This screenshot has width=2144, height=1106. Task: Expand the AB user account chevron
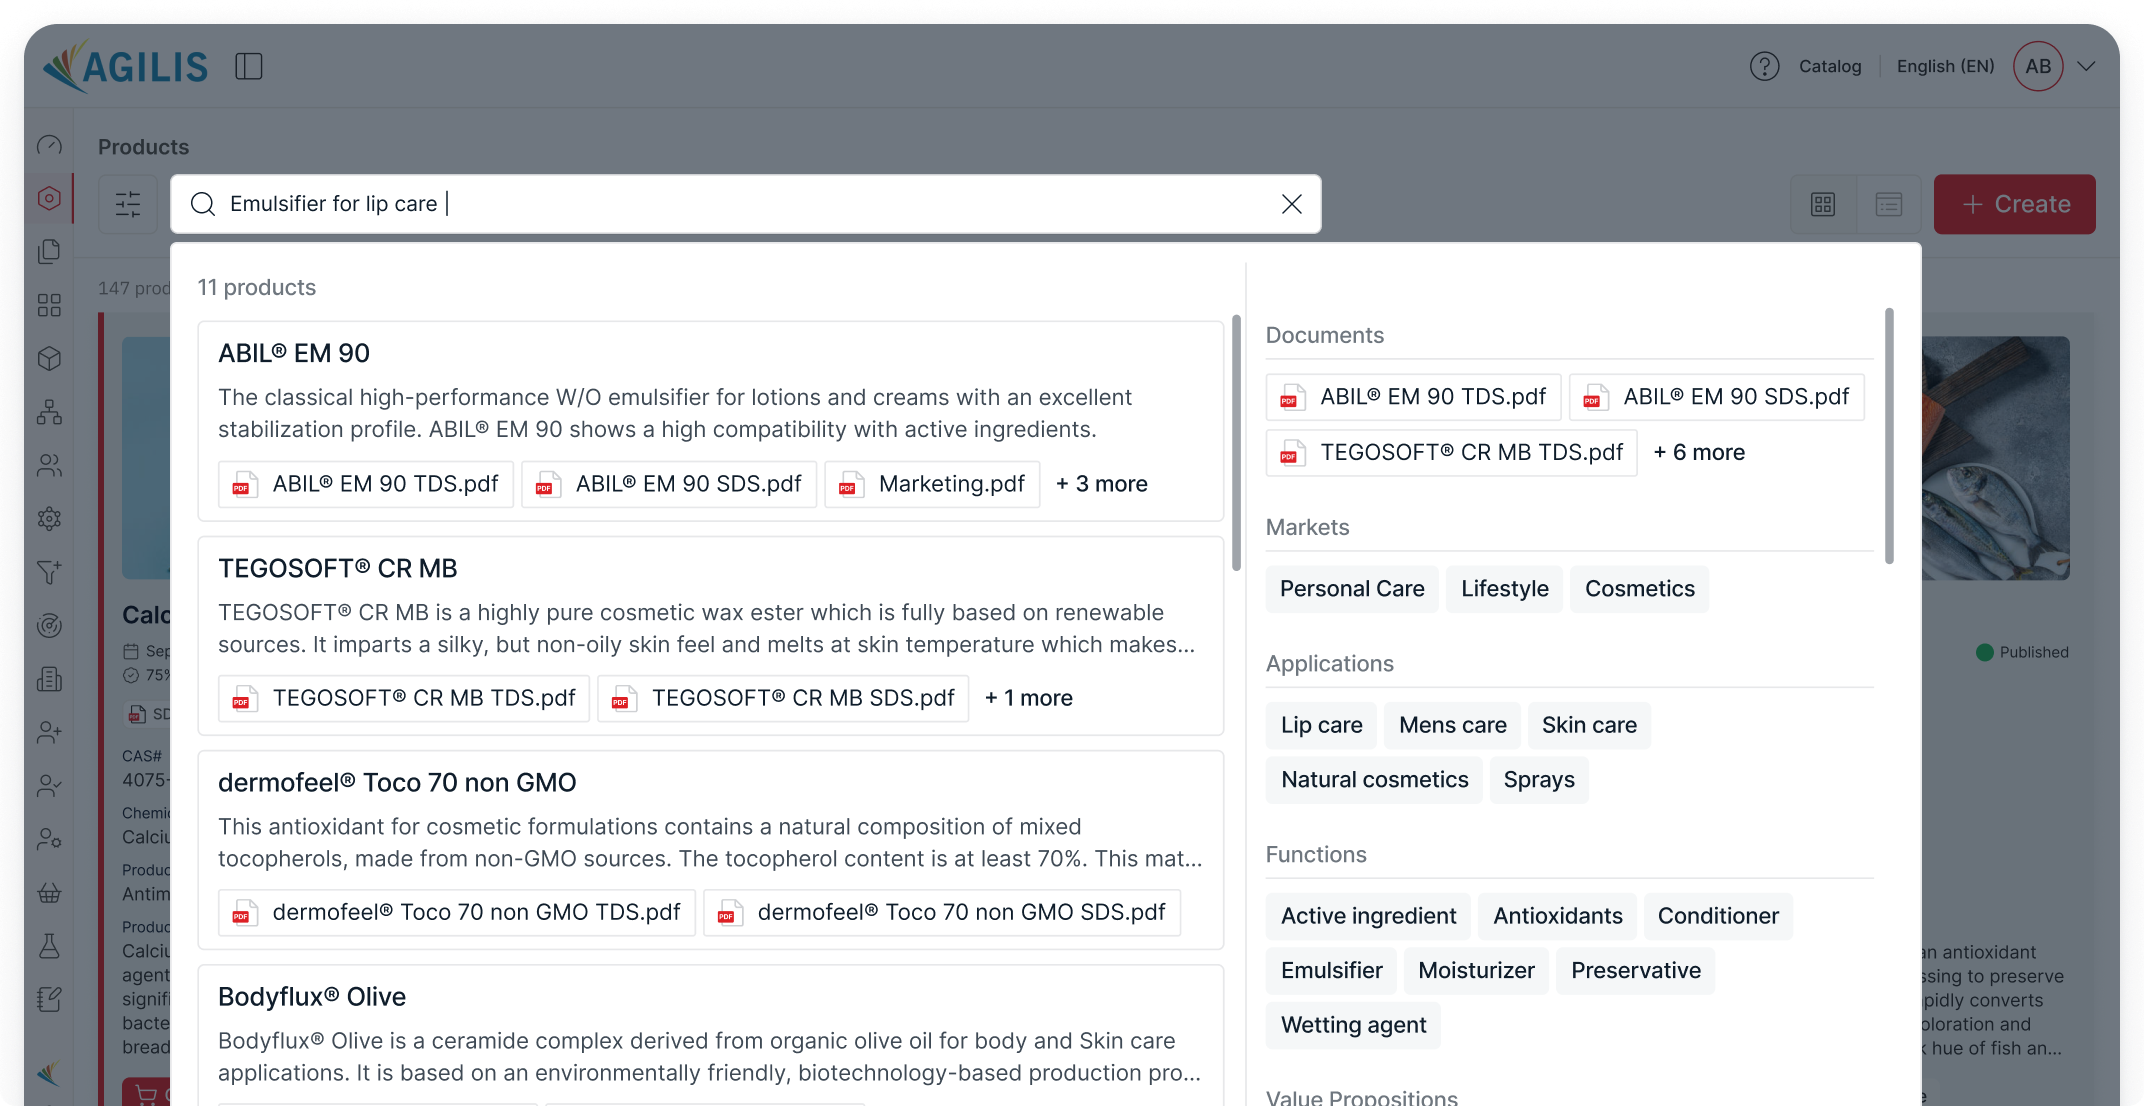[x=2086, y=66]
